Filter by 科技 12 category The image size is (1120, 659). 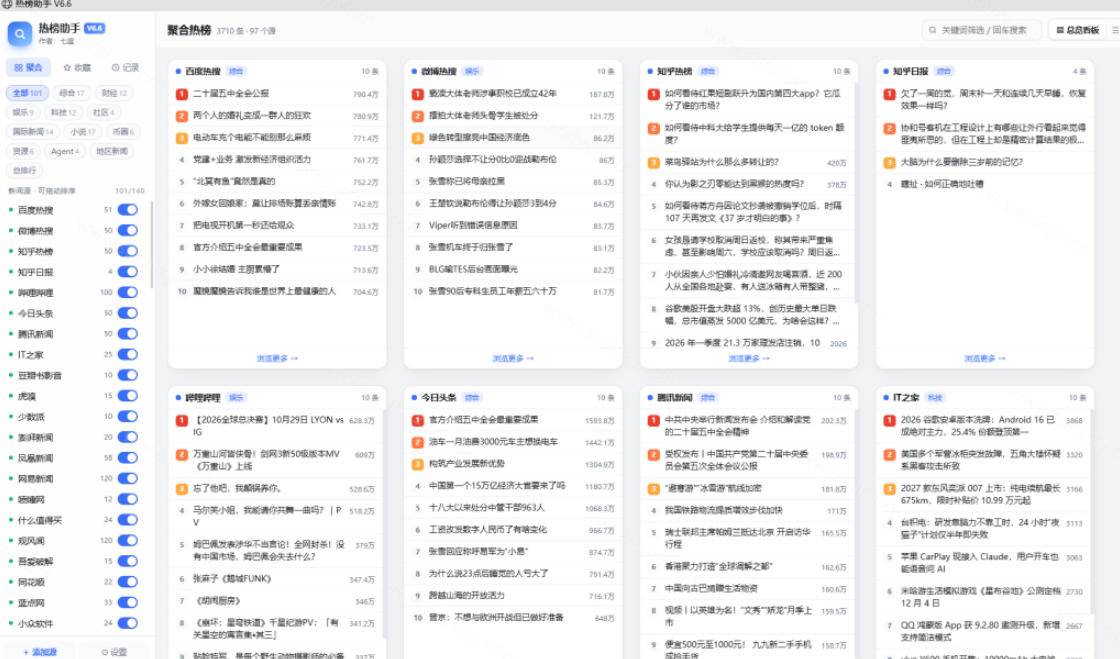(63, 112)
